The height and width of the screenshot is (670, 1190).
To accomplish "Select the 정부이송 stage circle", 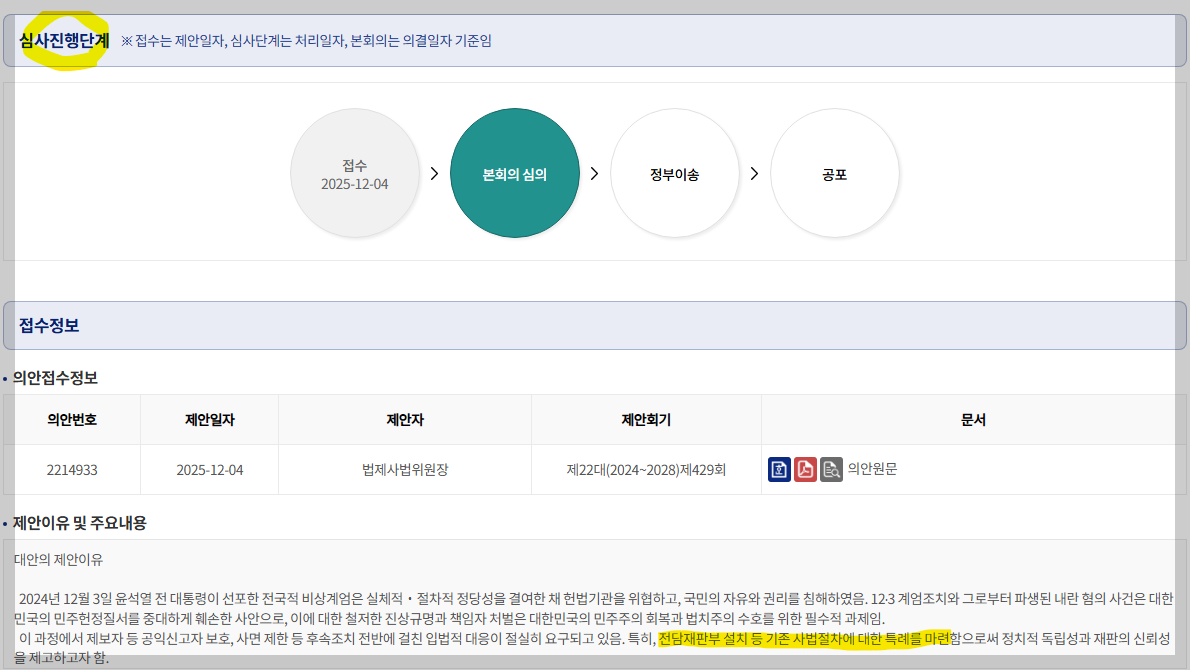I will [675, 174].
